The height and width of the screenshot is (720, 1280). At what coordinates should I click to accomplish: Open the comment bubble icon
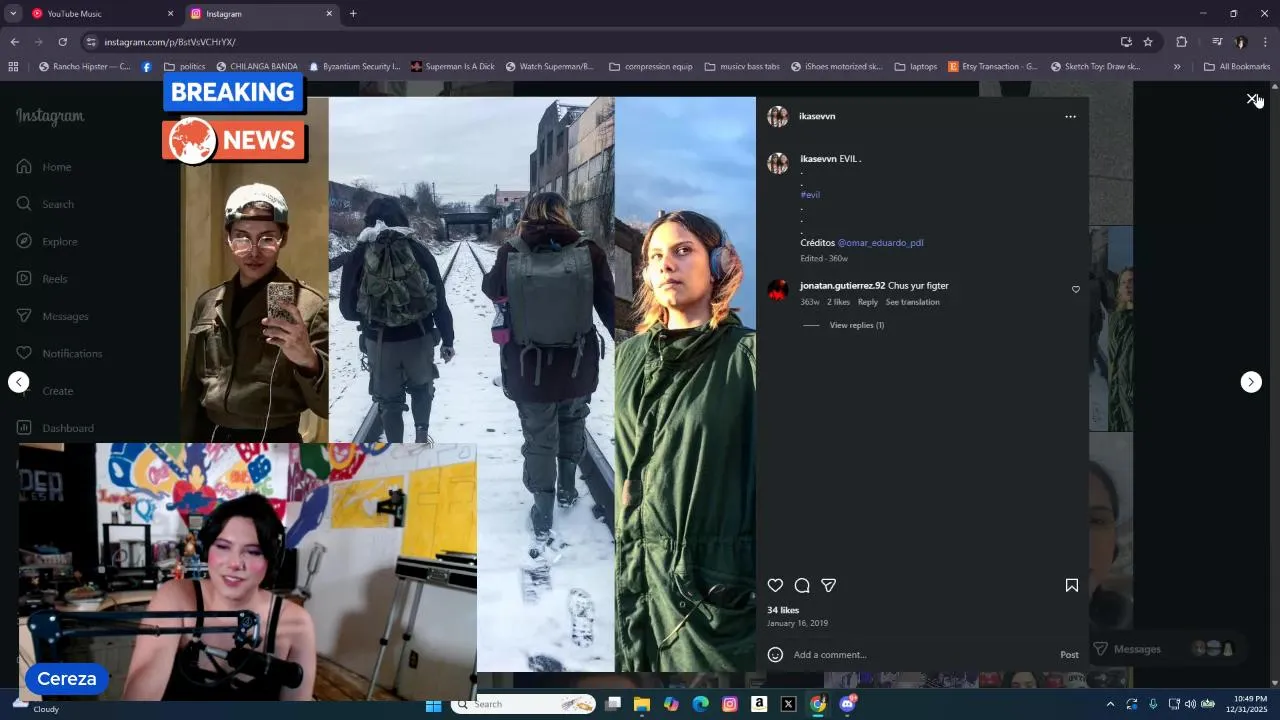[x=802, y=585]
